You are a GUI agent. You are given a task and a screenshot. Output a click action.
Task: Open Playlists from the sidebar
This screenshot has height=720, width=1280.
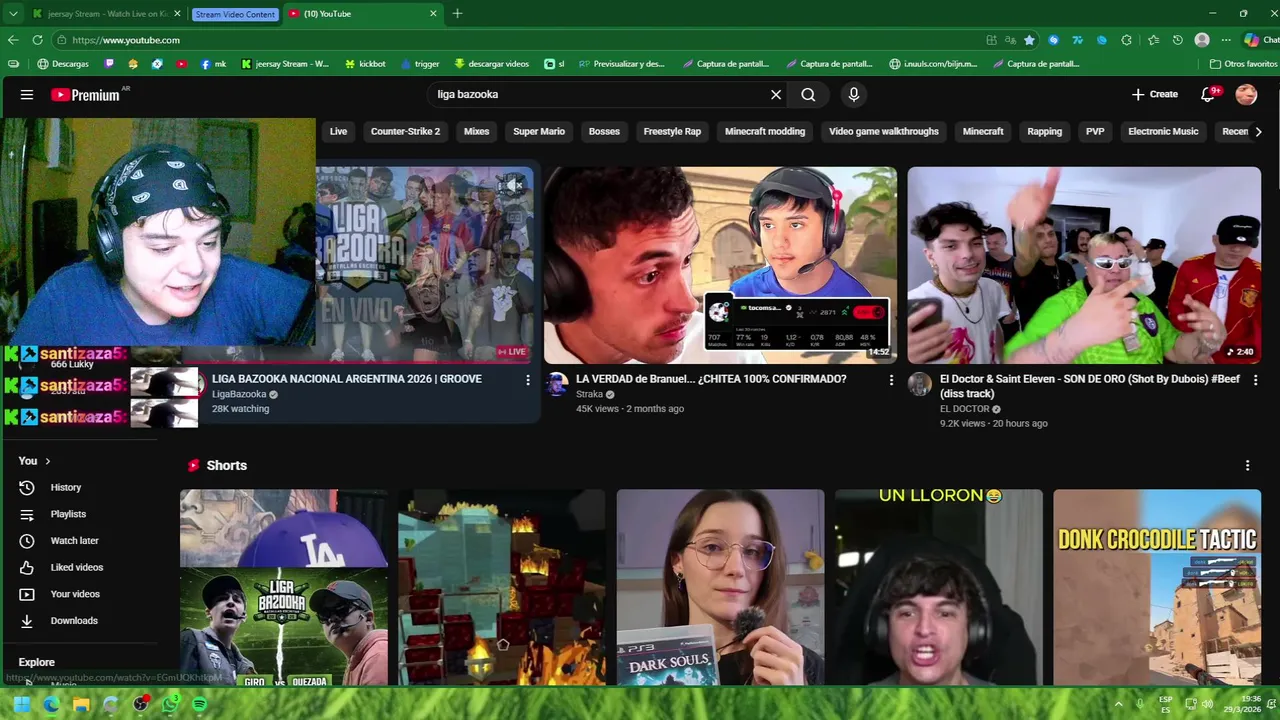(68, 514)
